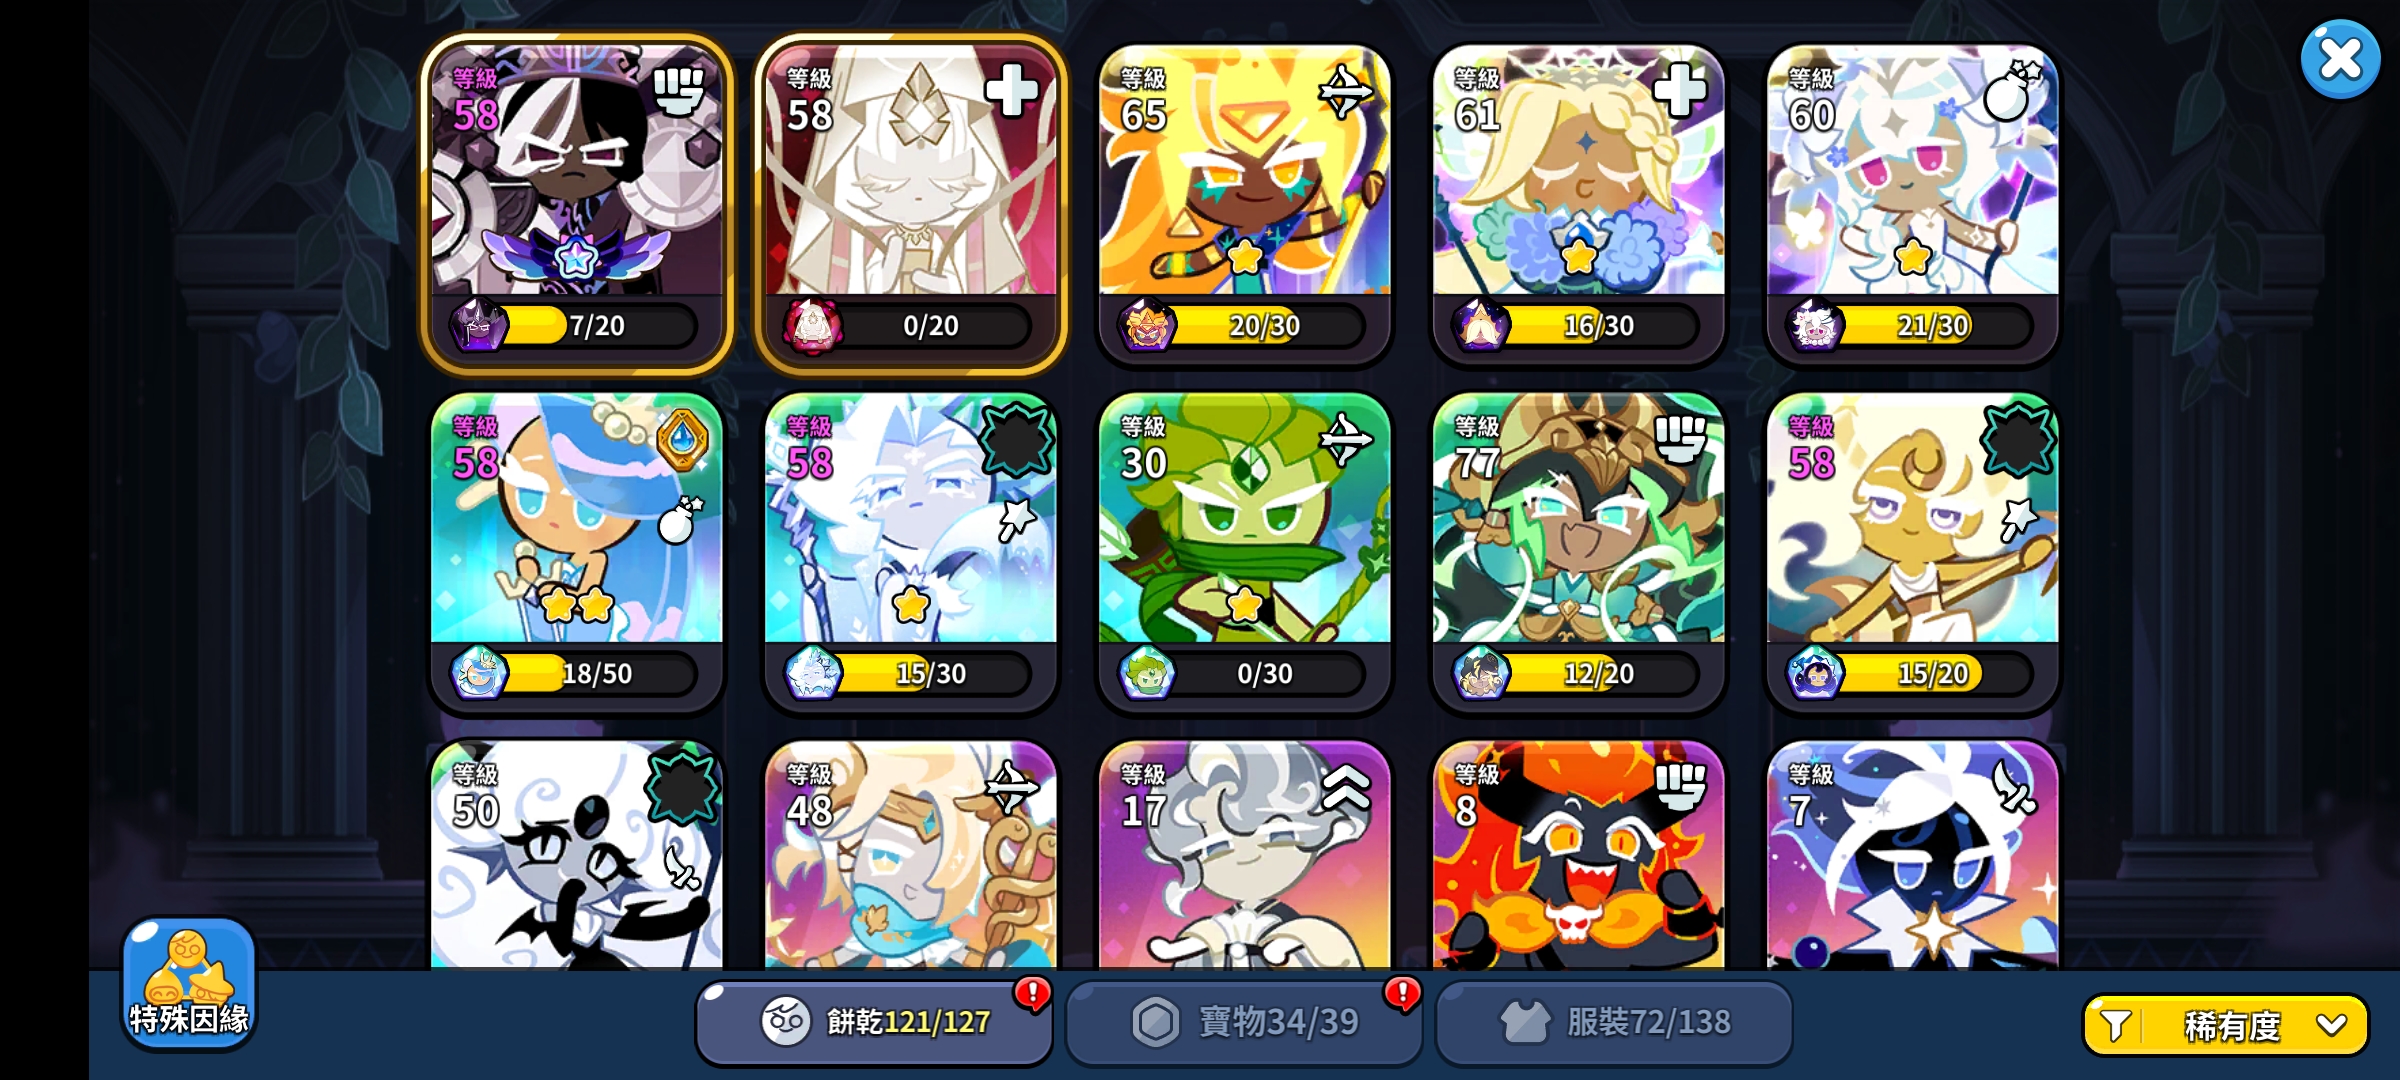Switch to the 餅乾121/127 tab
The width and height of the screenshot is (2400, 1080).
click(x=874, y=1022)
